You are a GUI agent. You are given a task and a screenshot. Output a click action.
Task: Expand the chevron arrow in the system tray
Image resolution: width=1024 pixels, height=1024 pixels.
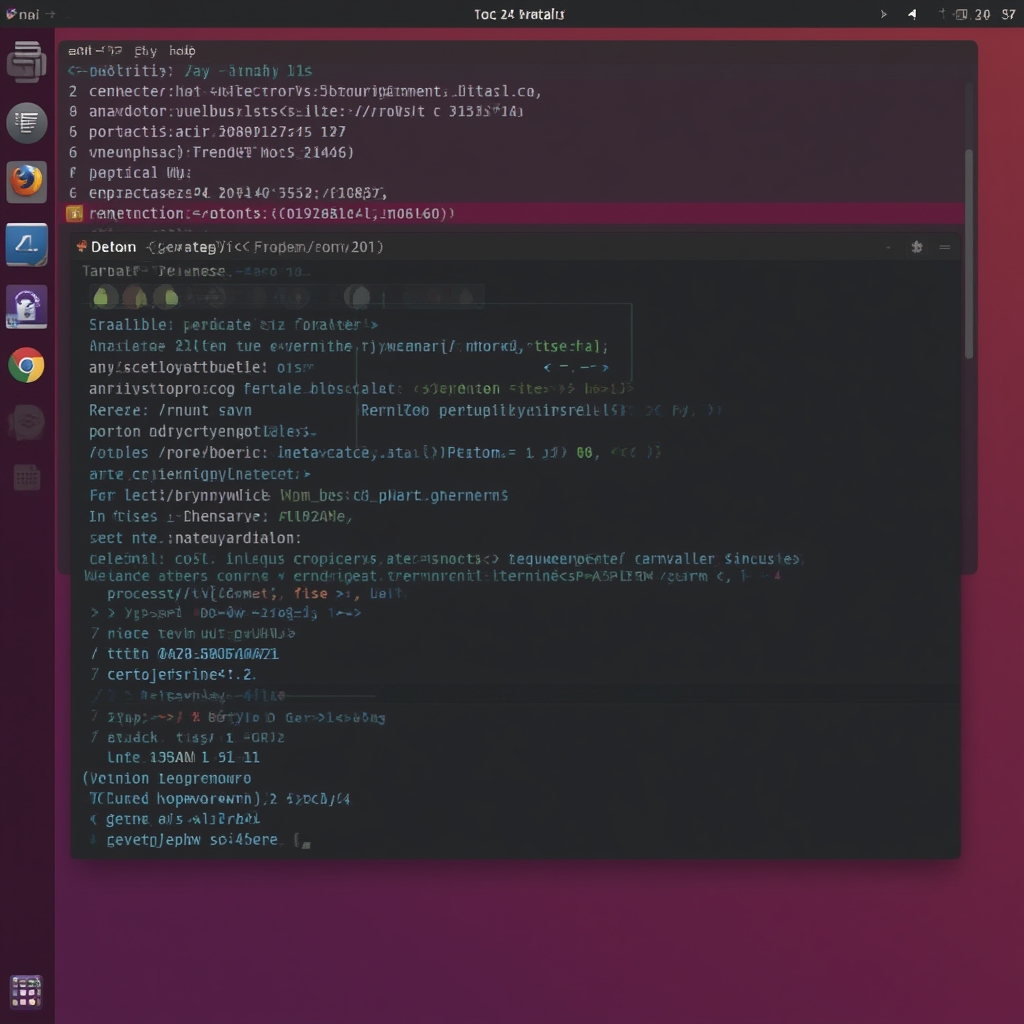[884, 14]
